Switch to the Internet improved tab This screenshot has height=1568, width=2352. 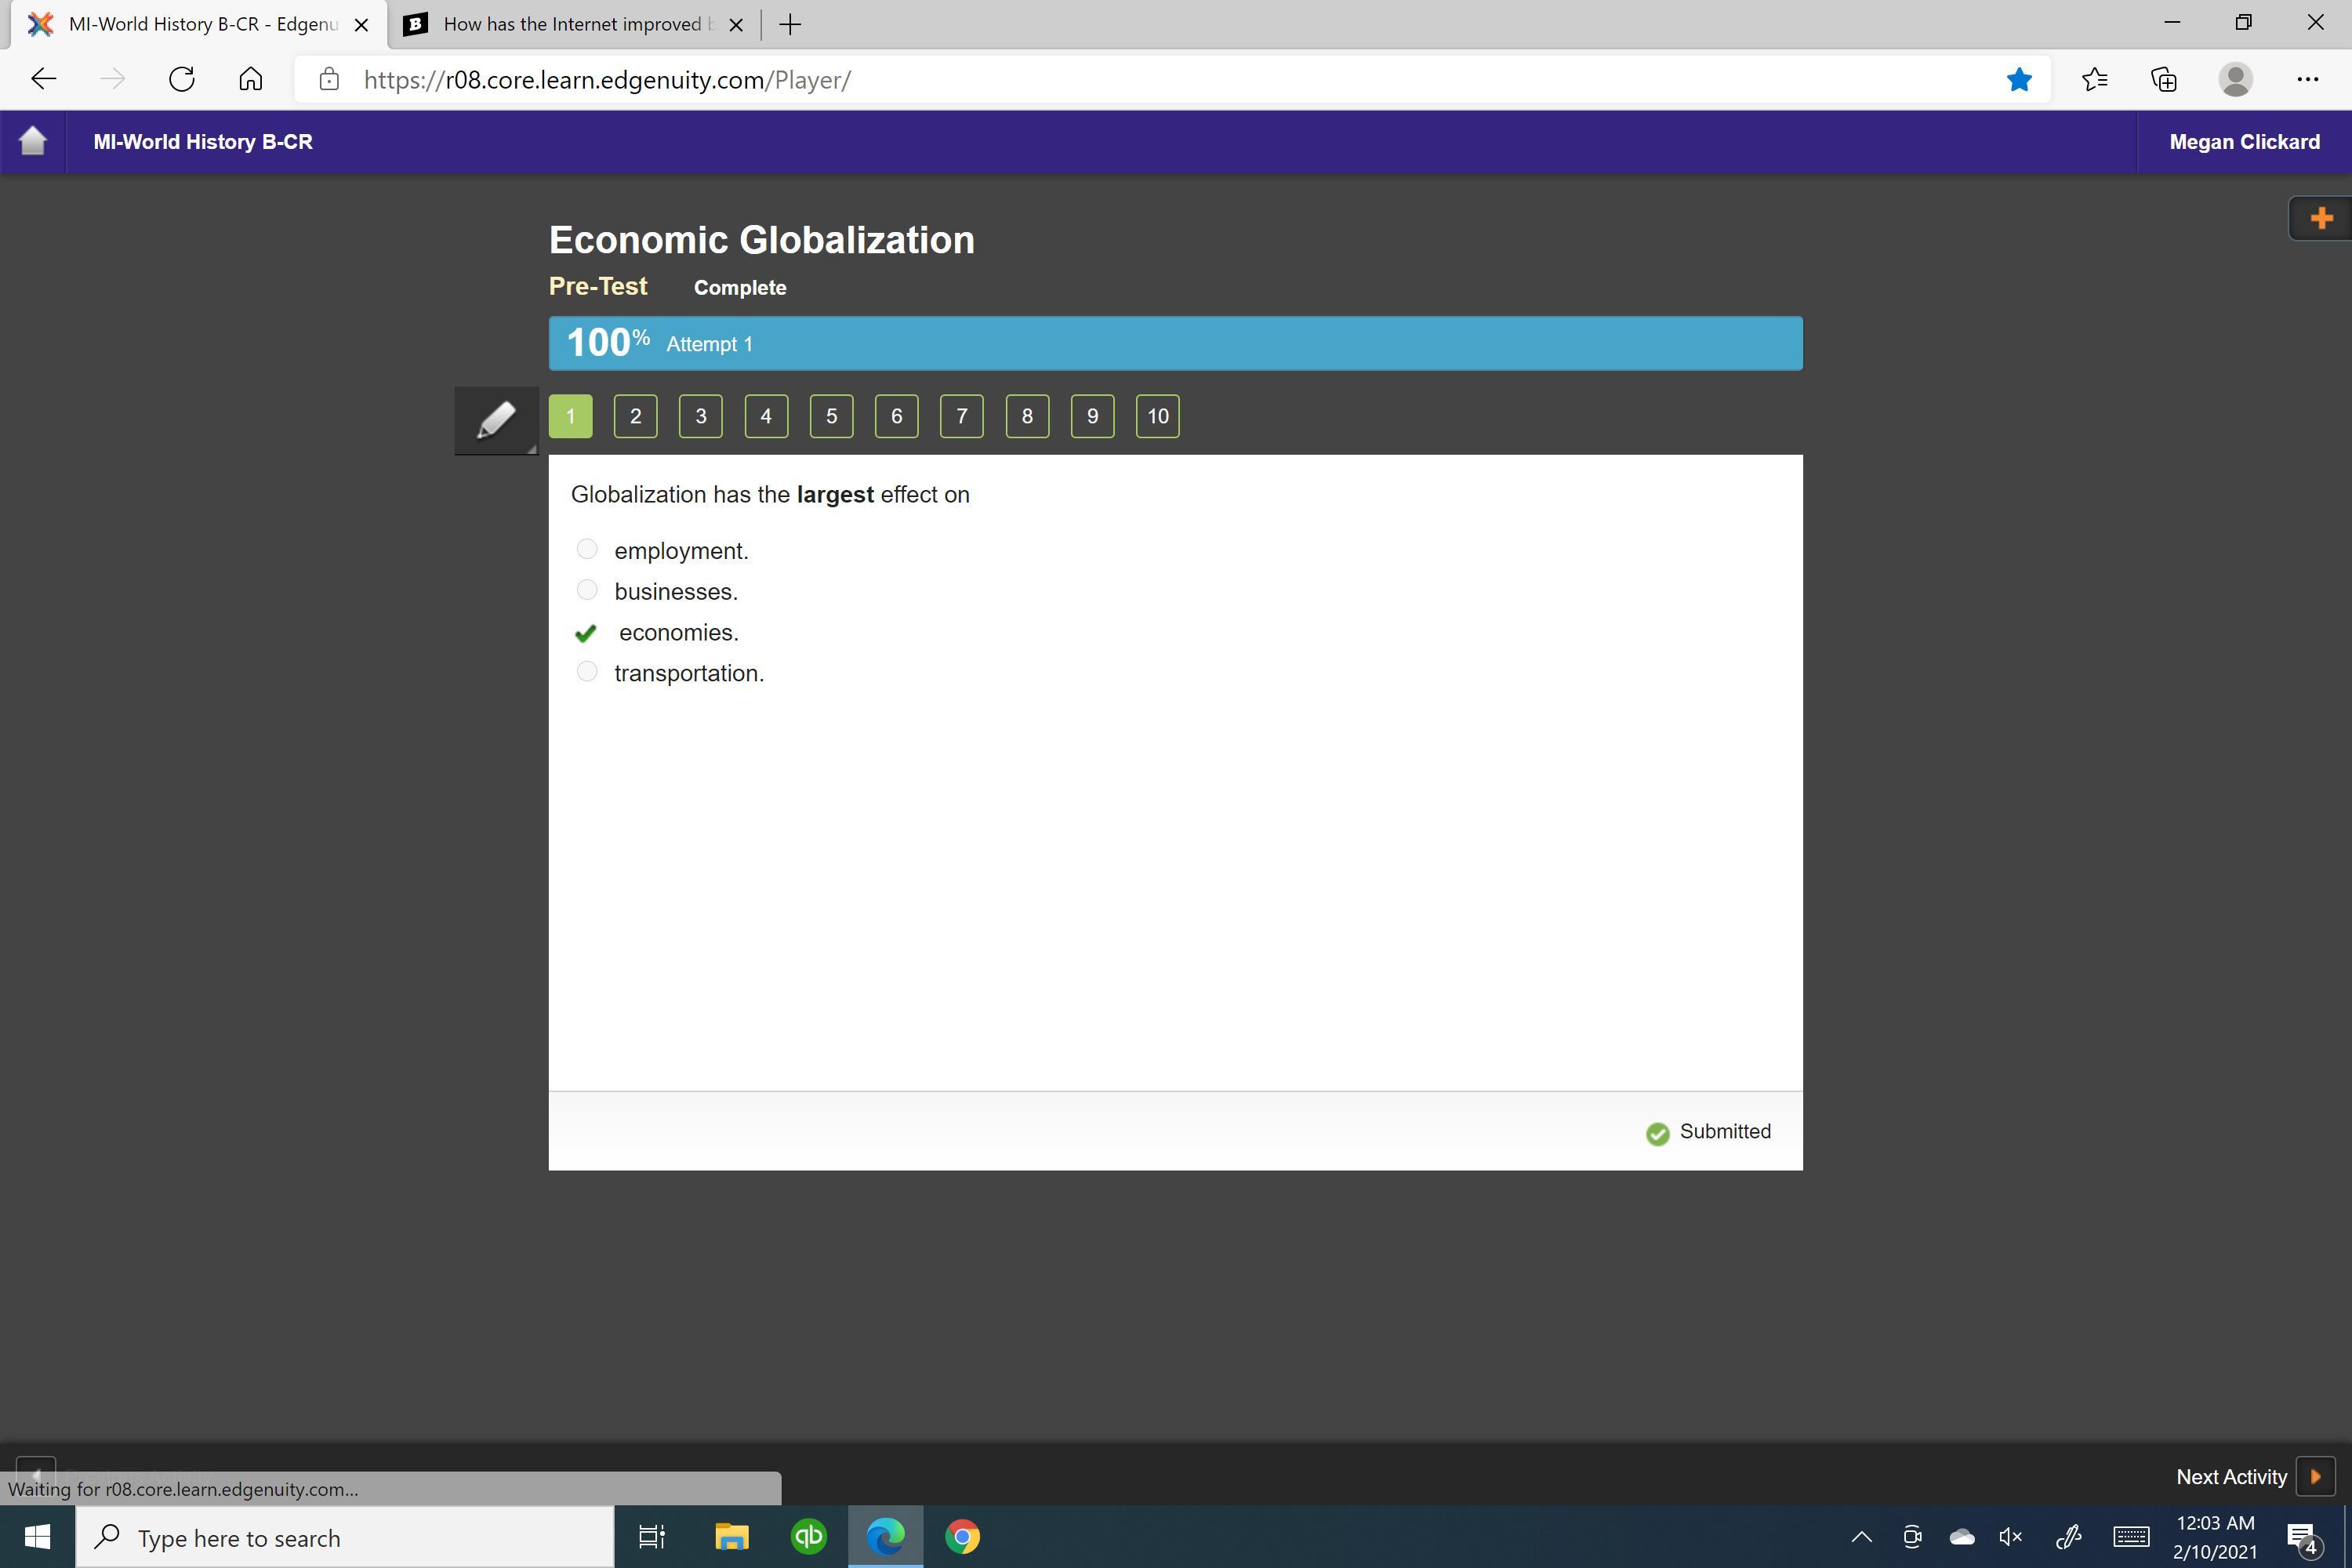pos(572,24)
